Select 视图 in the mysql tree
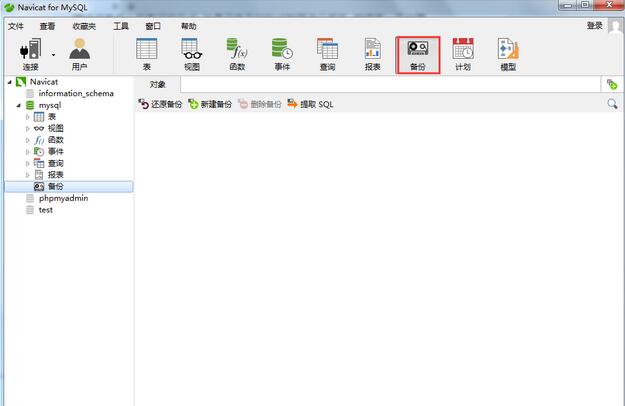This screenshot has width=625, height=406. point(55,128)
